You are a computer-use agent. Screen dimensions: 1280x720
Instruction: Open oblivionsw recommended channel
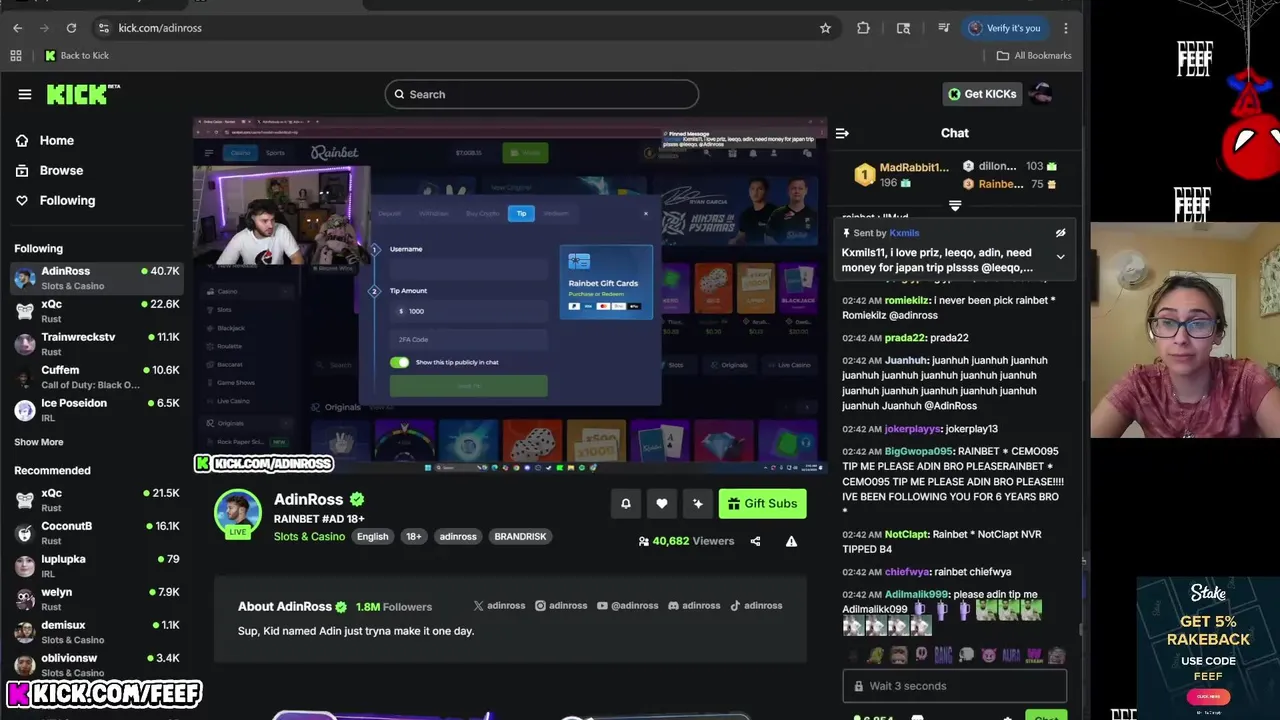(97, 665)
